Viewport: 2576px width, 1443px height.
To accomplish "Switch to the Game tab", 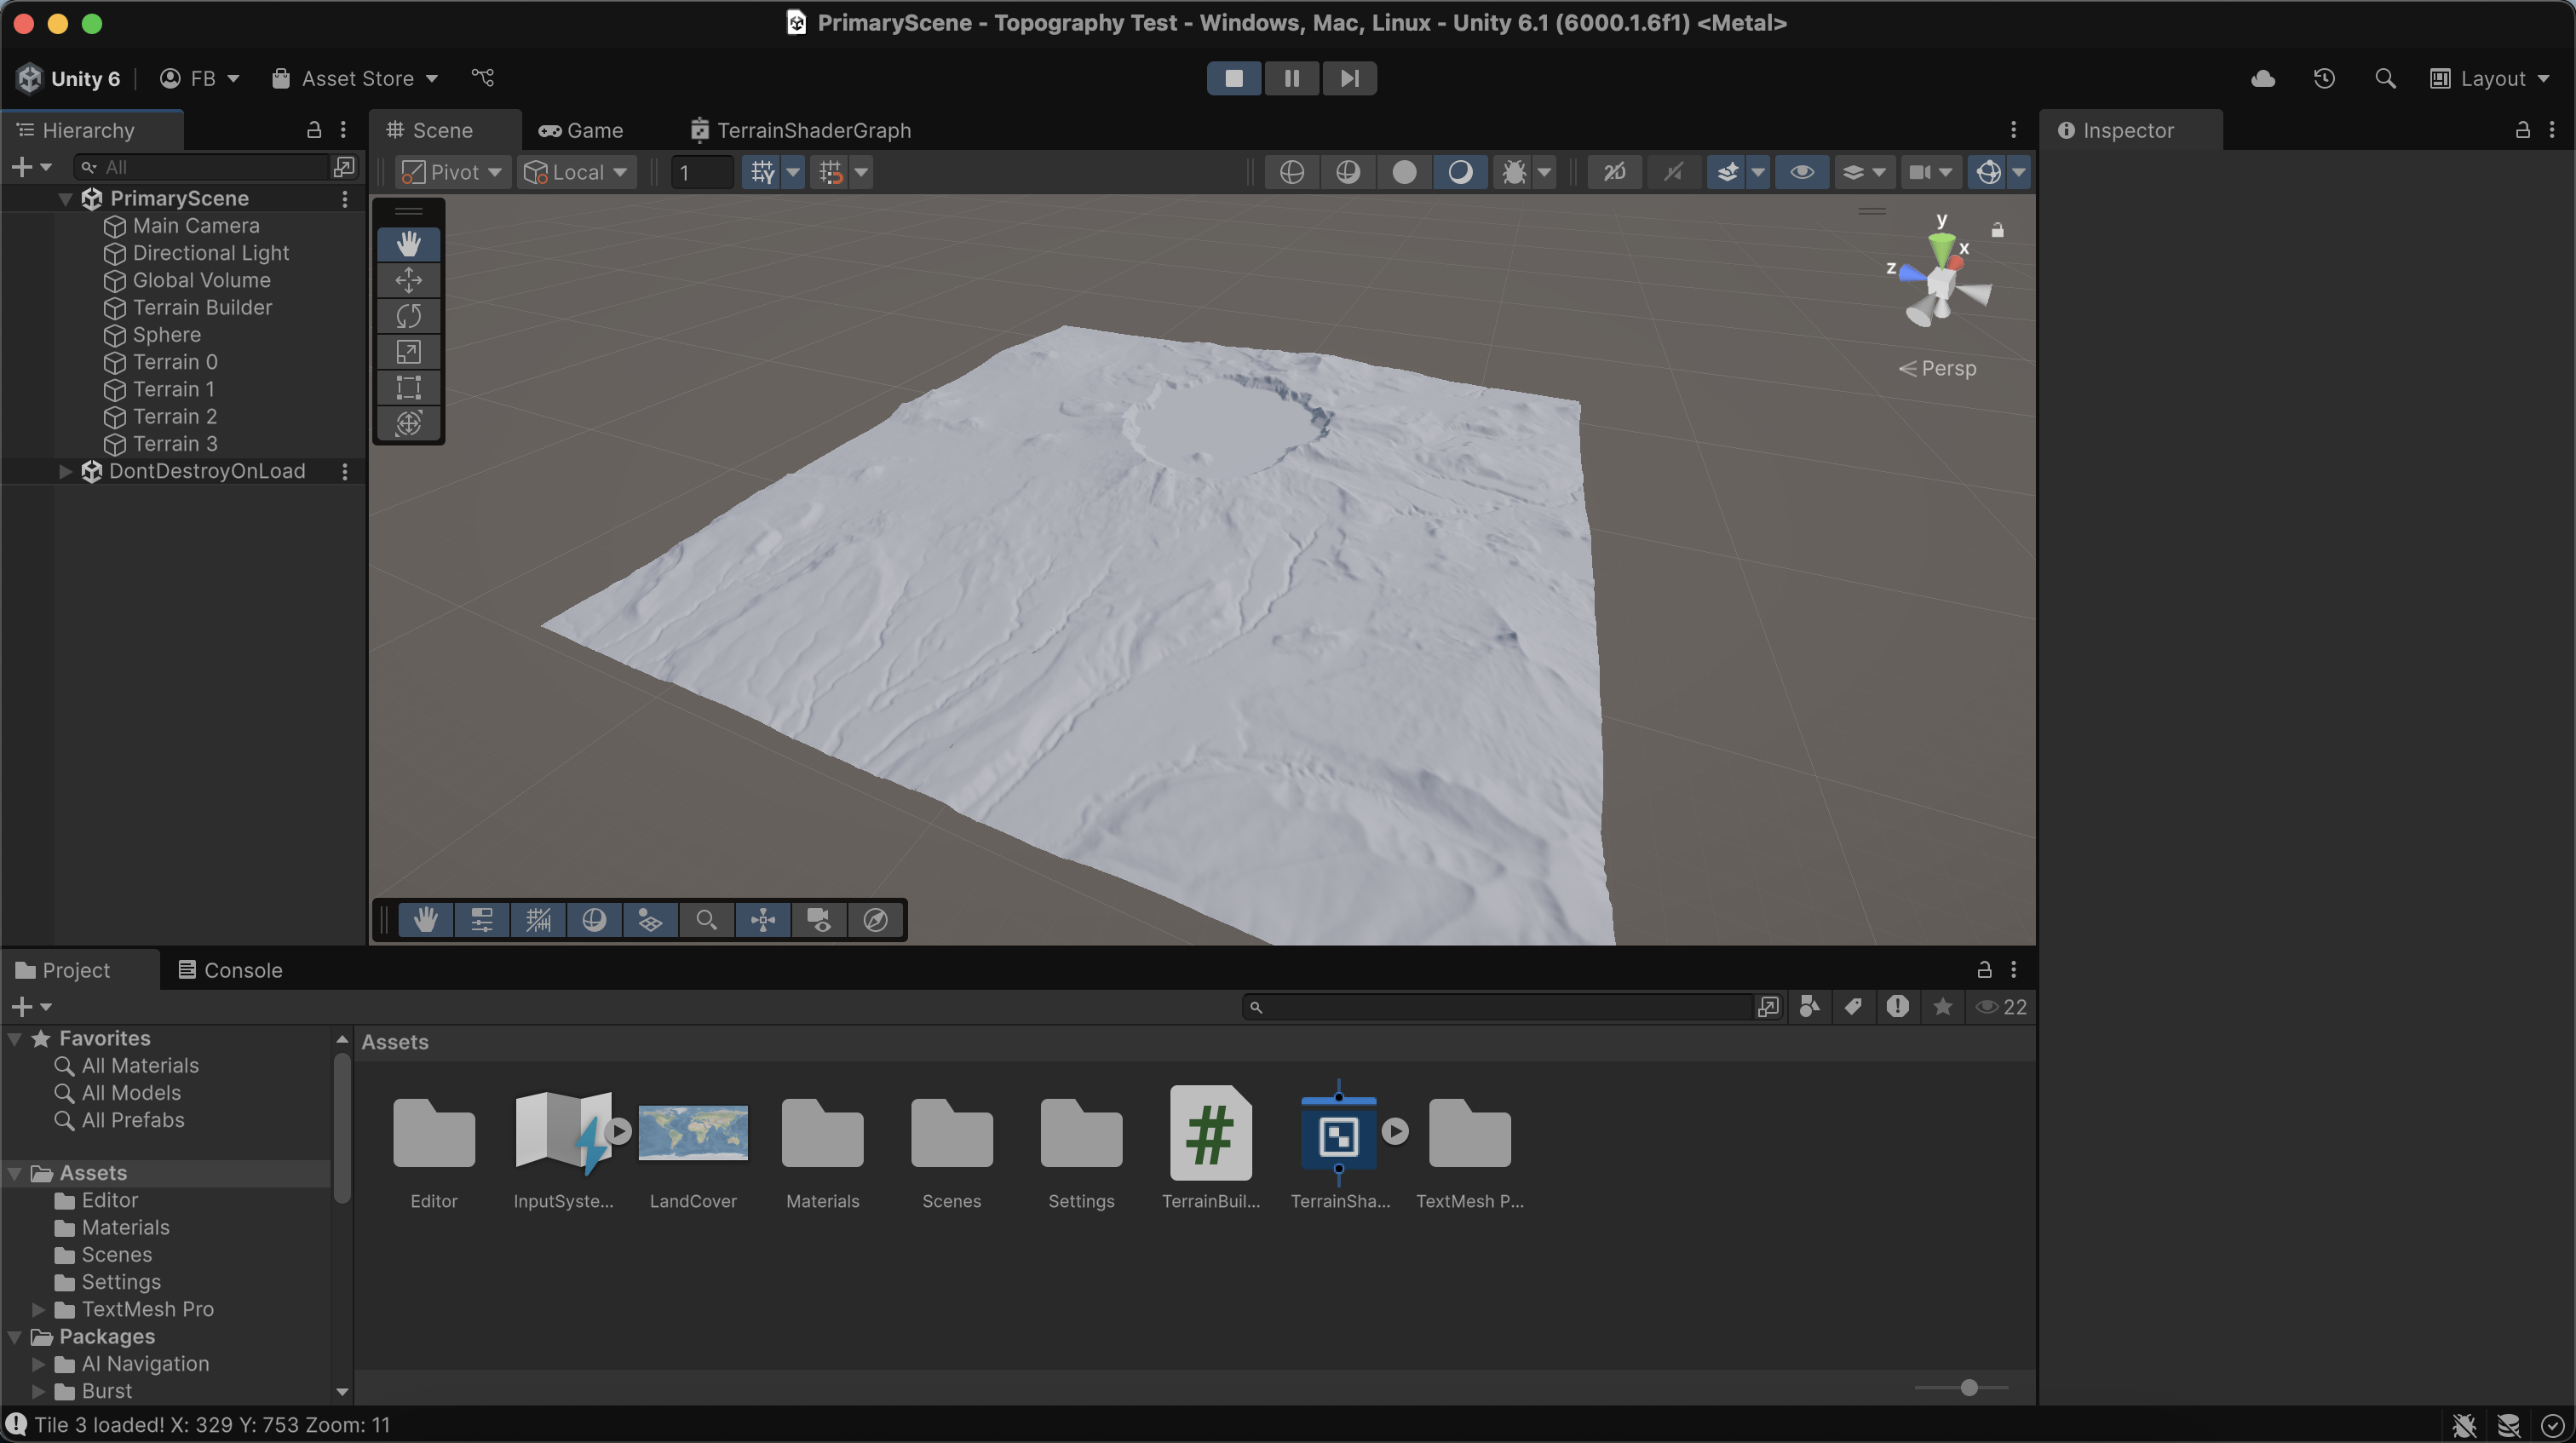I will pos(581,130).
